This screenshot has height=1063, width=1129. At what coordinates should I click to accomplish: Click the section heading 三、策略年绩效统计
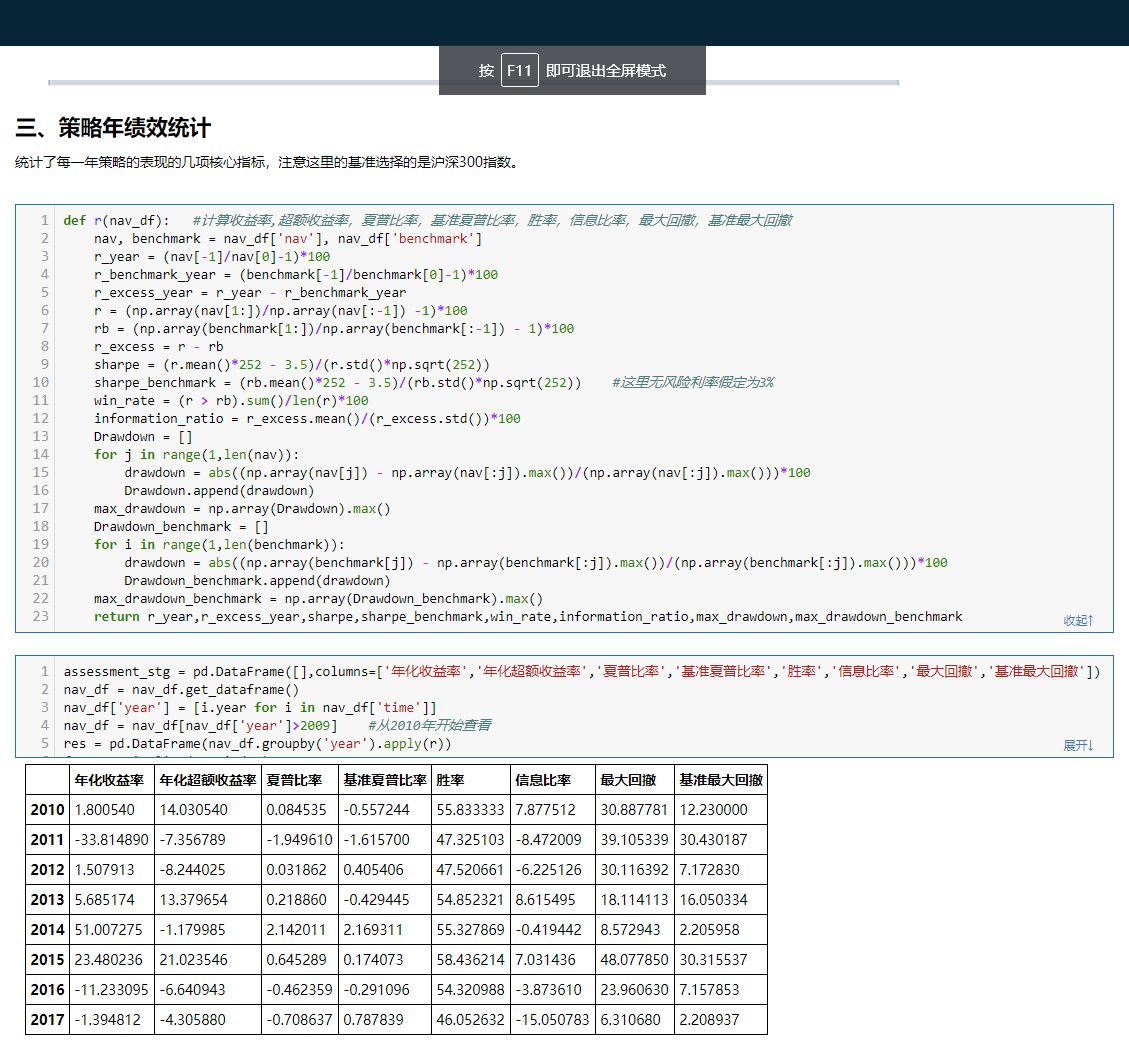pyautogui.click(x=113, y=128)
